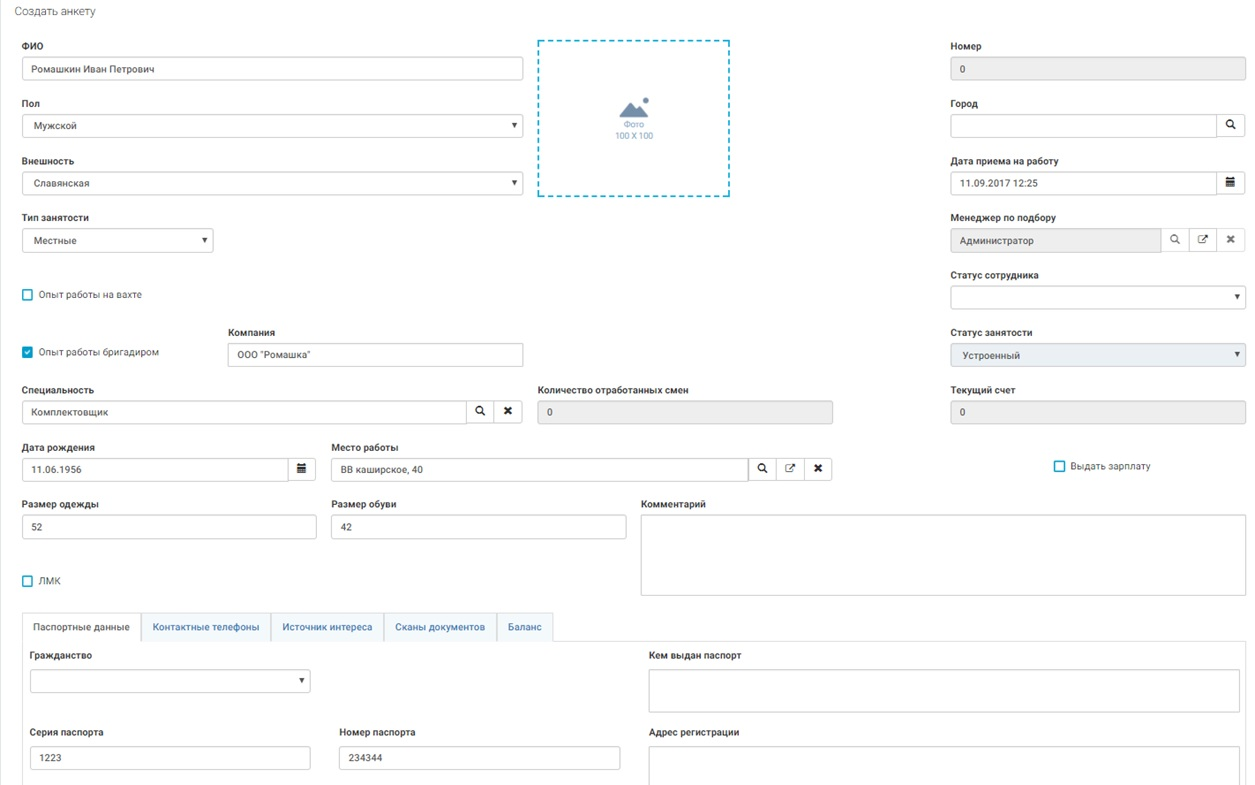This screenshot has height=785, width=1255.
Task: Open the Статус сотрудника dropdown
Action: pyautogui.click(x=1097, y=297)
